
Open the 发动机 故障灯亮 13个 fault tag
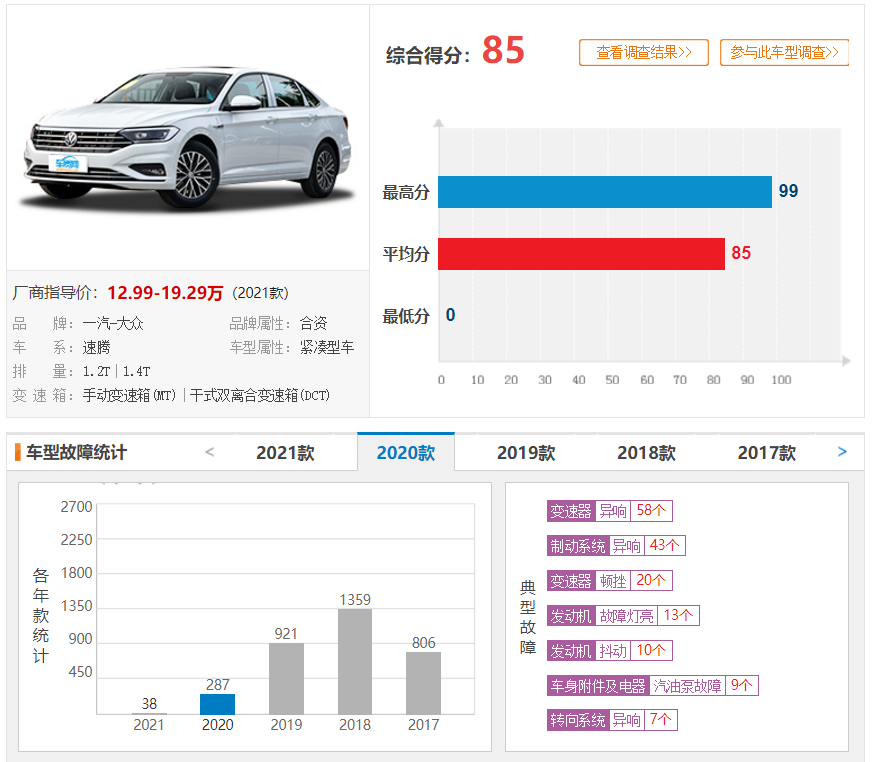[x=623, y=616]
